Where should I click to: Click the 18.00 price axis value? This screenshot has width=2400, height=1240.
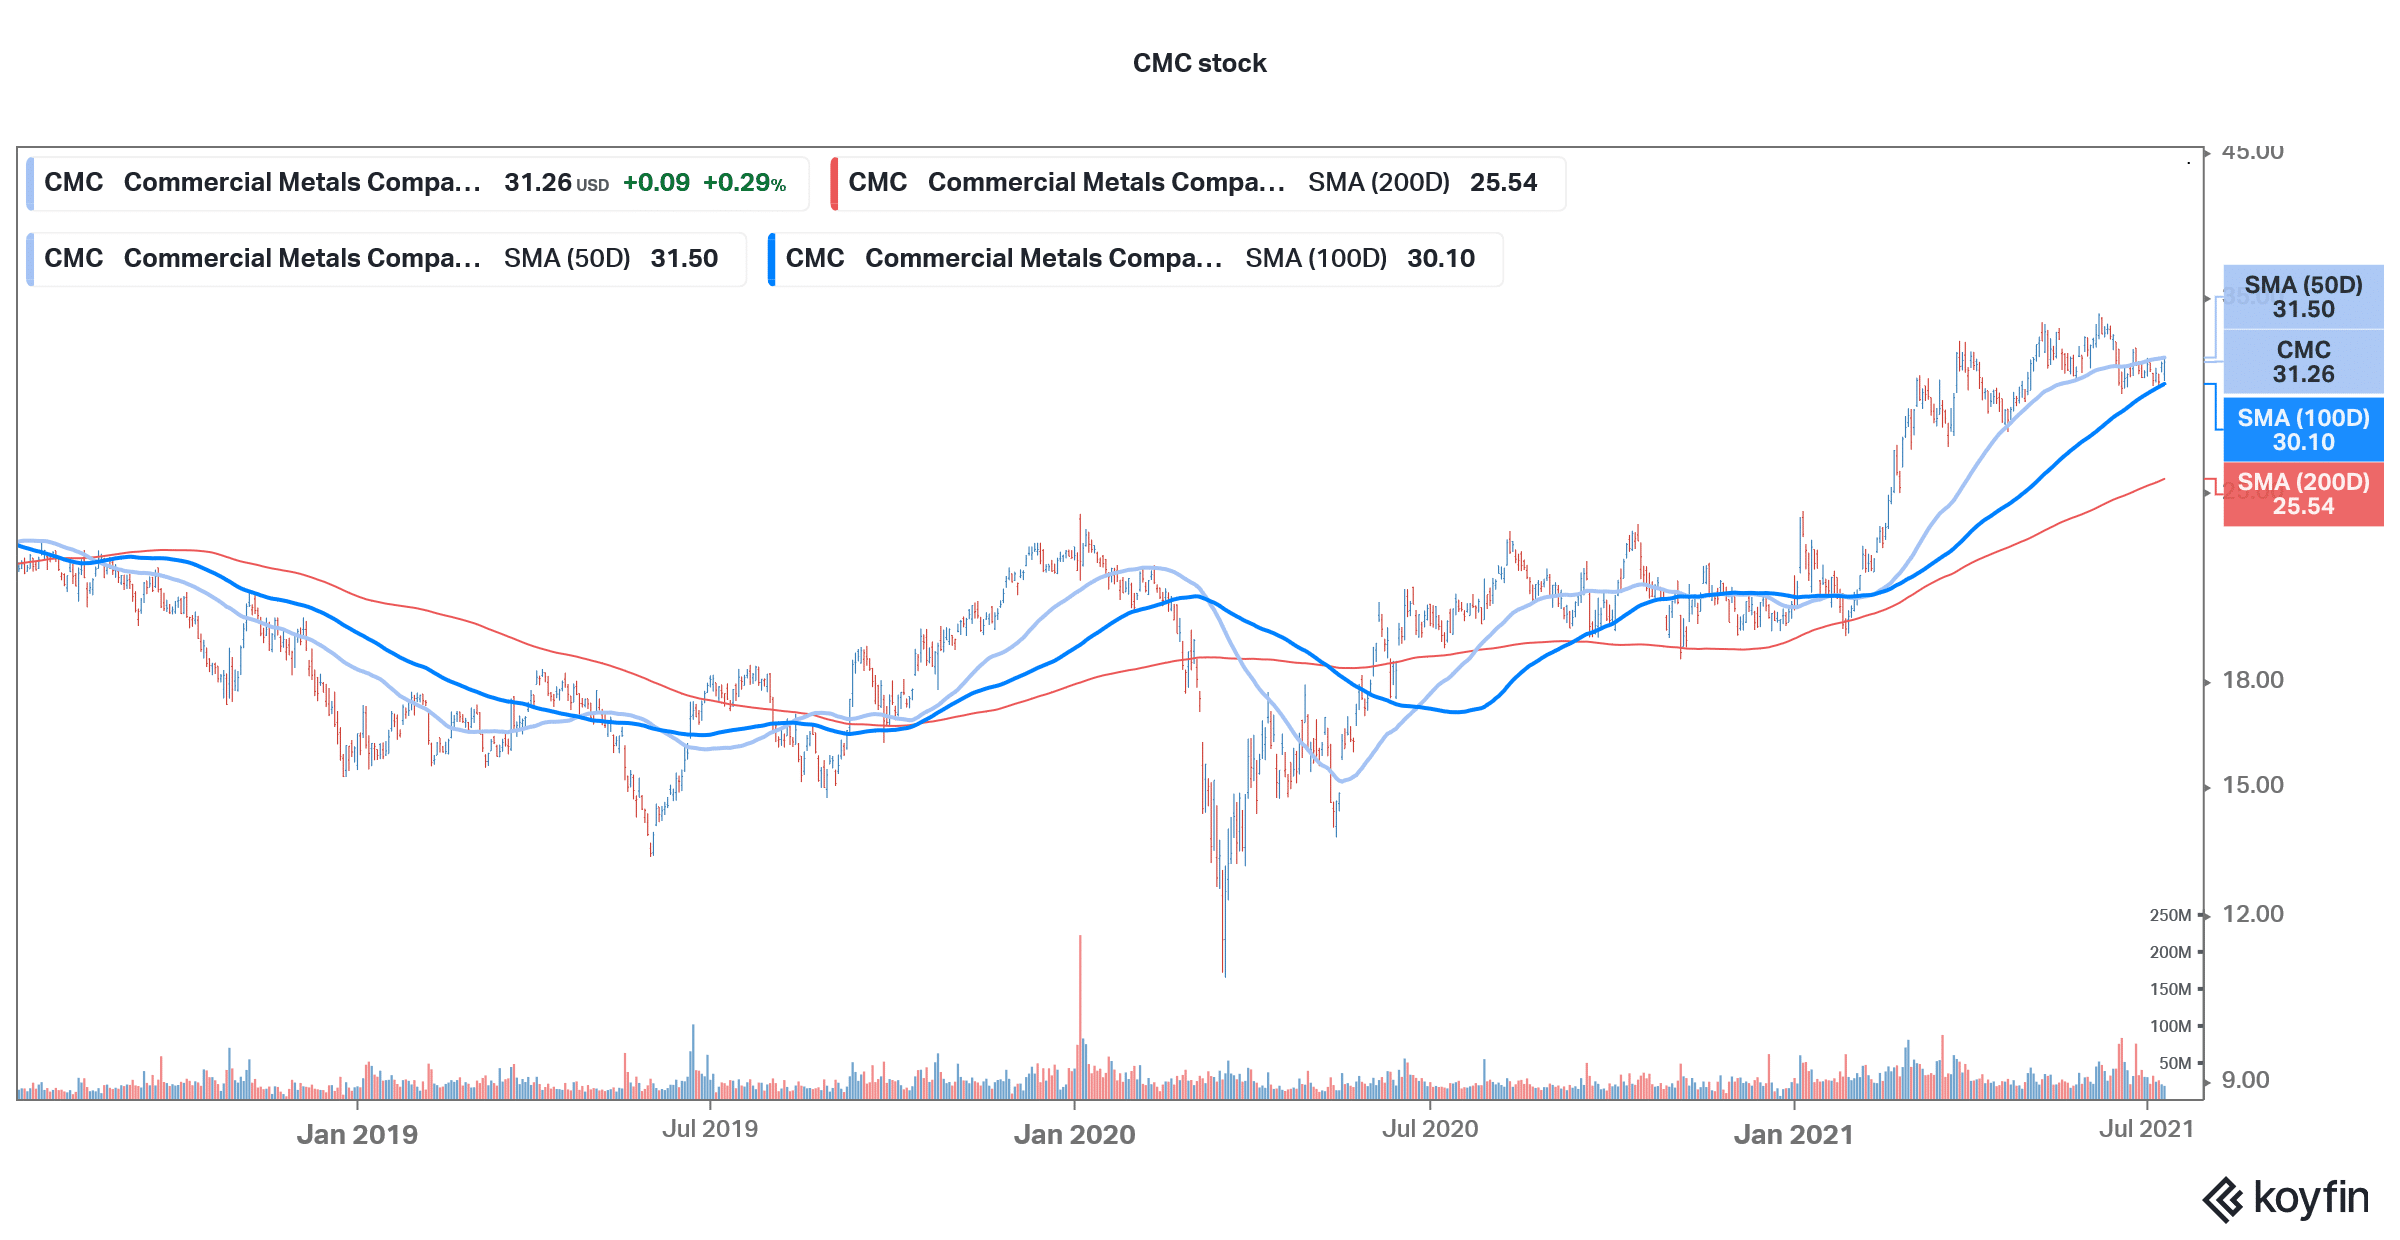[x=2253, y=680]
